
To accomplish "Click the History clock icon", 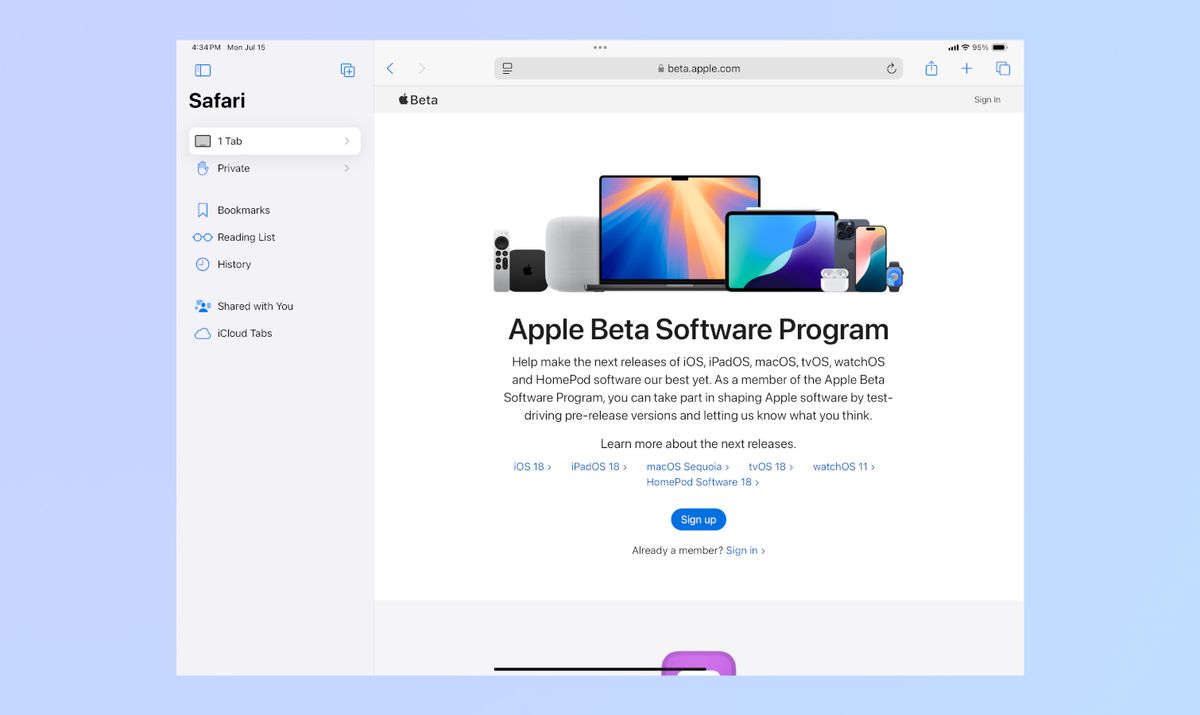I will click(203, 264).
